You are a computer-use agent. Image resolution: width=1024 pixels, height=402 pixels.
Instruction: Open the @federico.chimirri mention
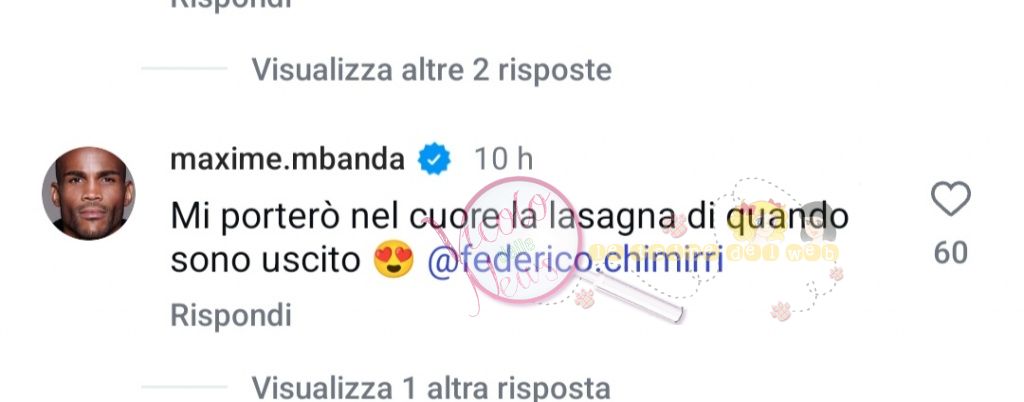pyautogui.click(x=575, y=260)
